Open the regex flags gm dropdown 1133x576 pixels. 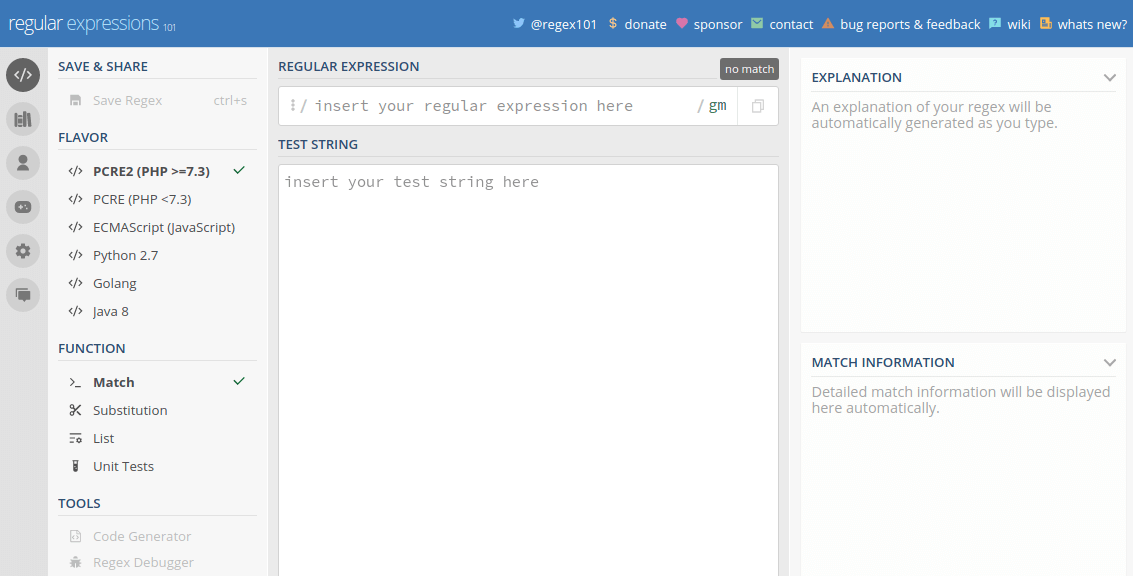click(x=717, y=105)
